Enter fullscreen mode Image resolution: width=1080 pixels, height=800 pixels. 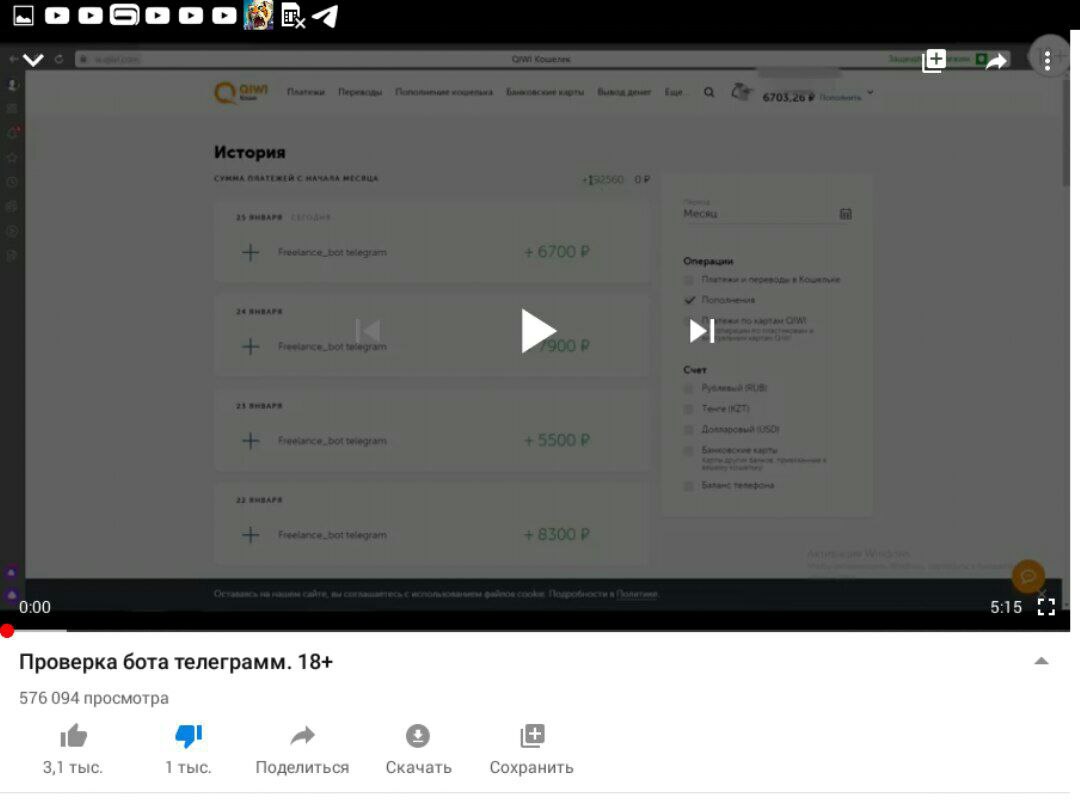[1046, 607]
